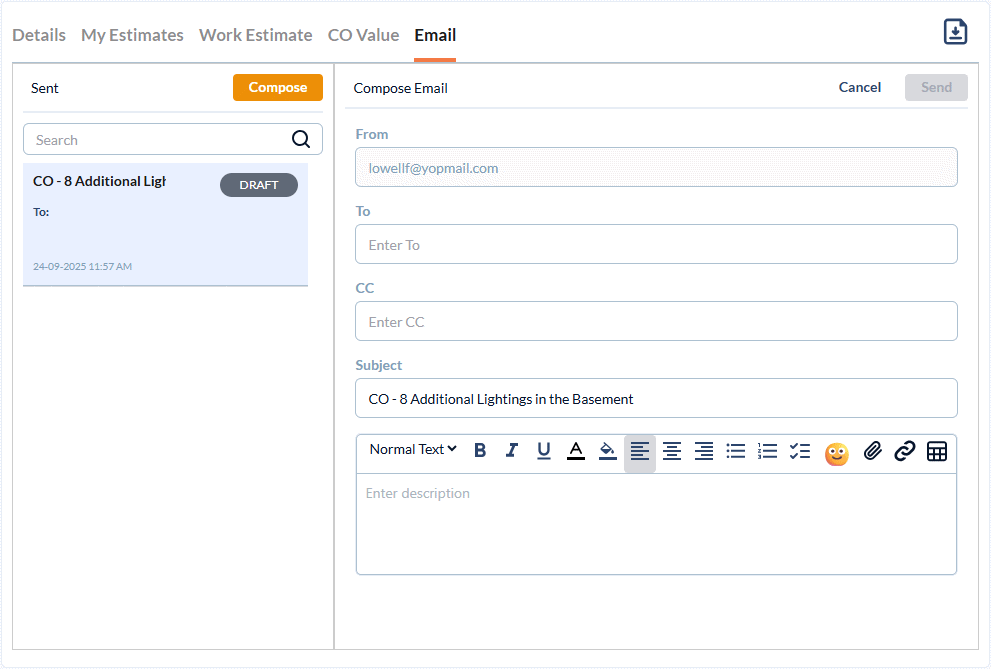
Task: Click the Compose button
Action: (x=278, y=87)
